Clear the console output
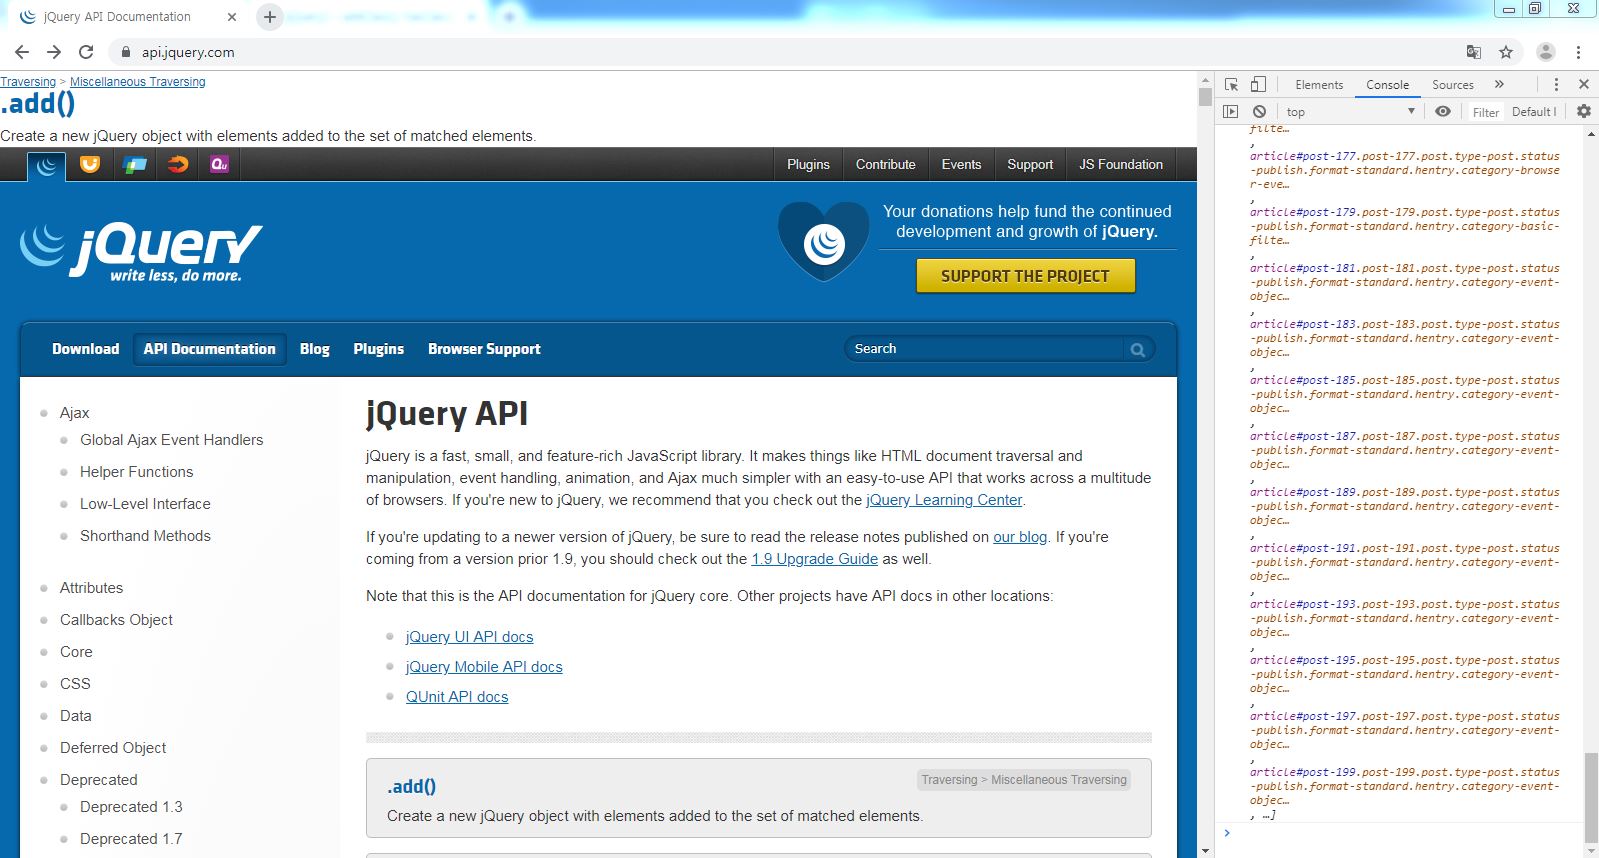 [x=1259, y=112]
